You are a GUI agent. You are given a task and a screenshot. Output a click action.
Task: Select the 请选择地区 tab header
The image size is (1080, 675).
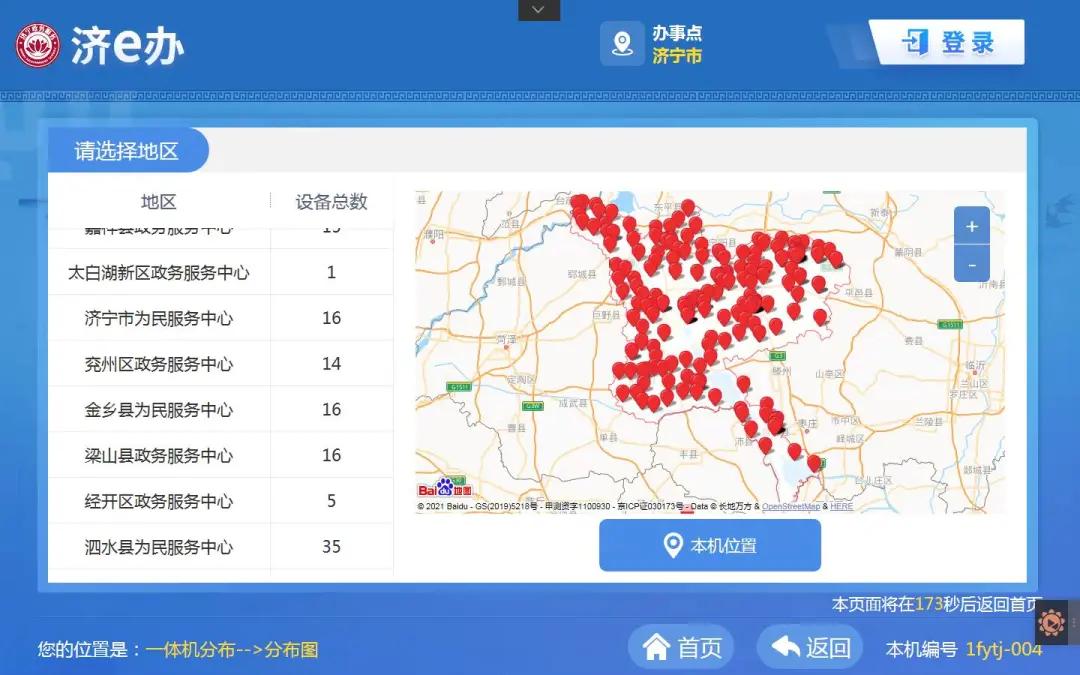127,151
